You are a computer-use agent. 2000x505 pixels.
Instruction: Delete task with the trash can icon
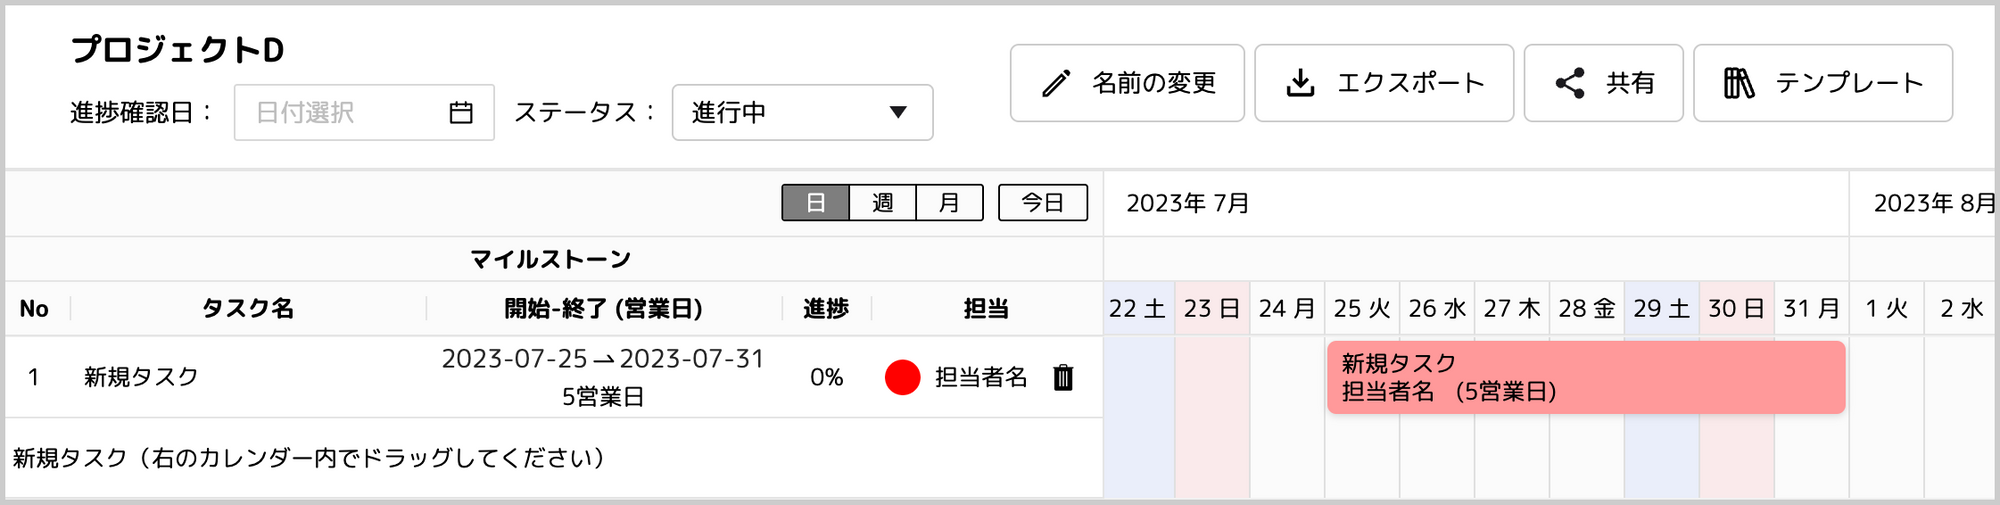pyautogui.click(x=1063, y=377)
